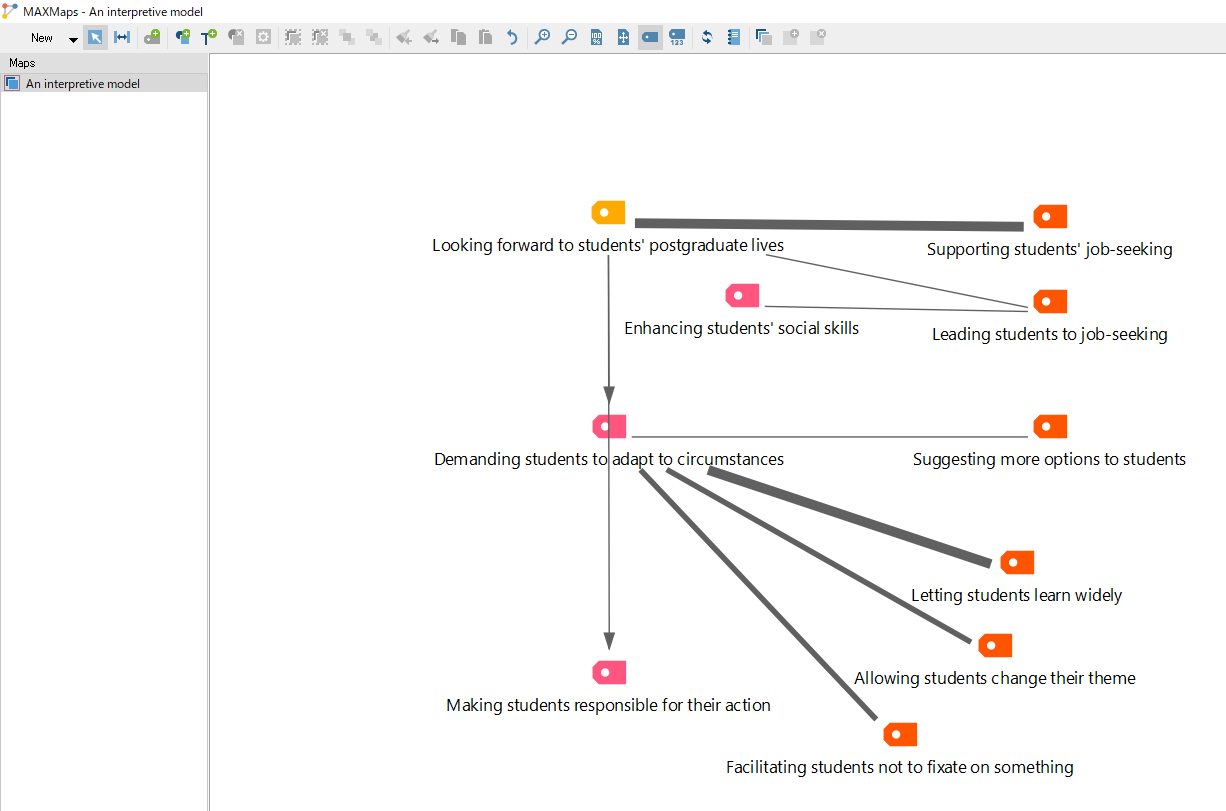Click the New map button
This screenshot has height=811, width=1226.
(x=42, y=38)
